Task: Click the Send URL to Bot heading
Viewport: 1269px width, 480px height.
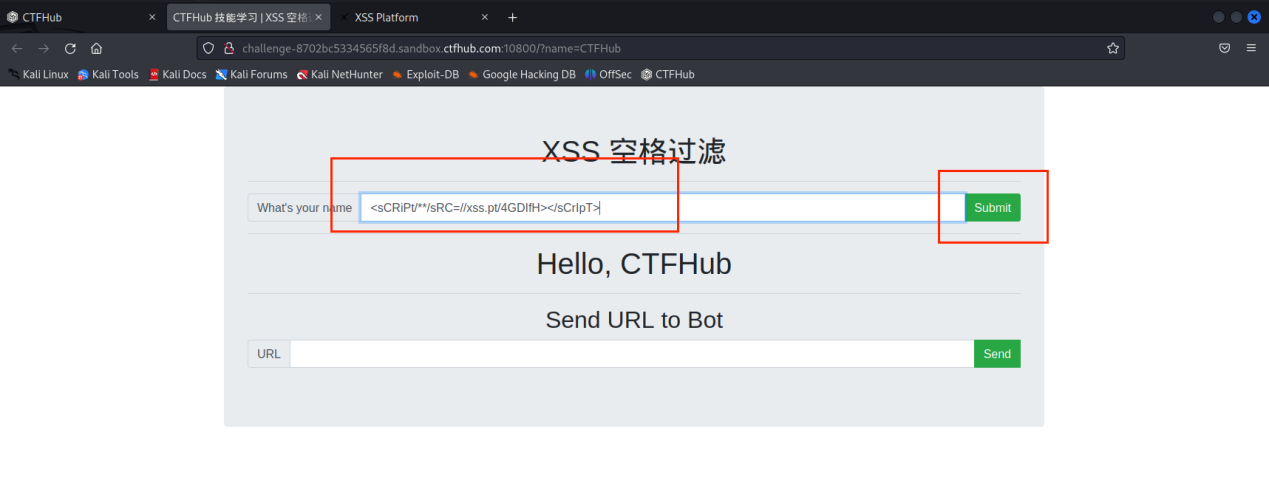Action: (x=634, y=320)
